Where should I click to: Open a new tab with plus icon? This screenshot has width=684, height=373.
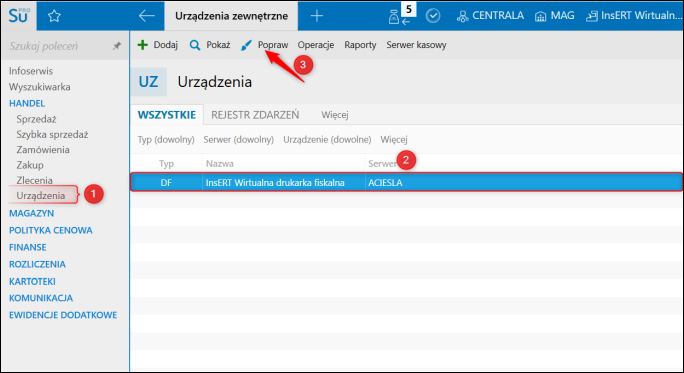[x=317, y=16]
